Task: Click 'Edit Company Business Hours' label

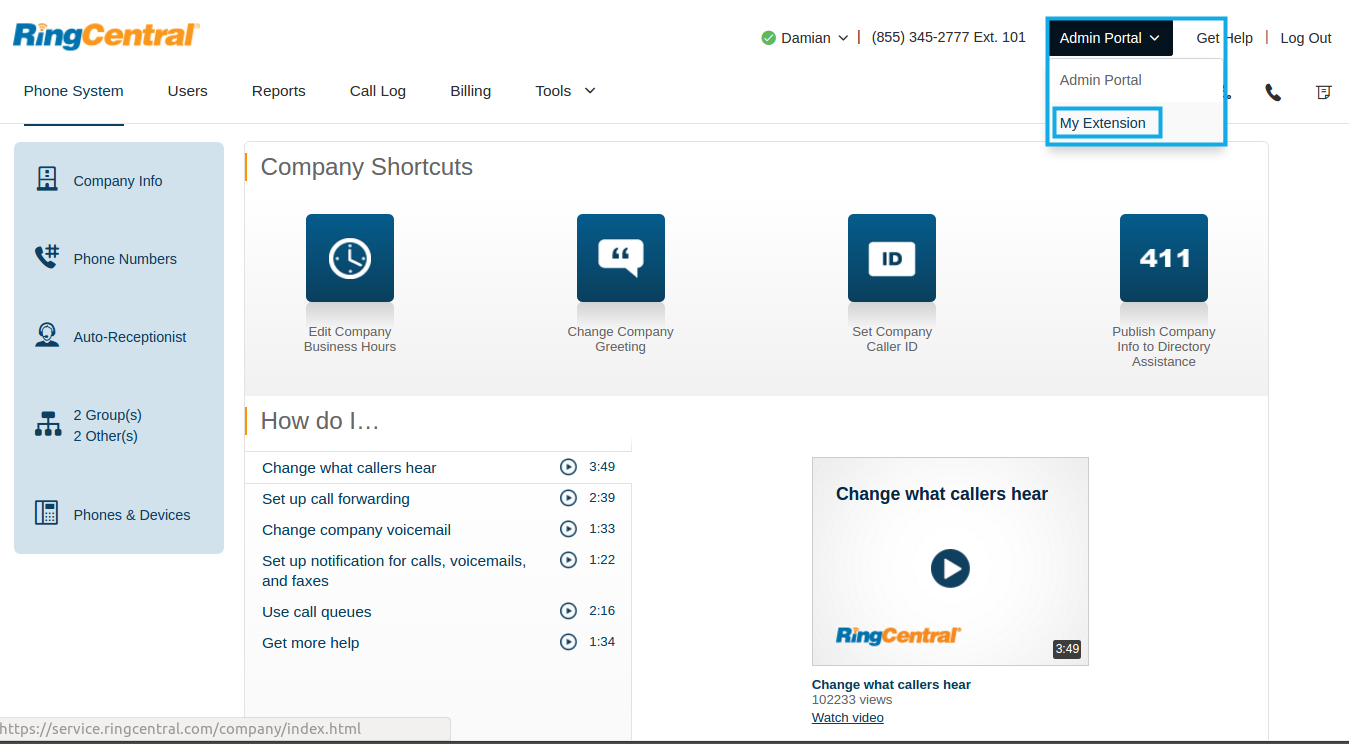Action: [x=350, y=339]
